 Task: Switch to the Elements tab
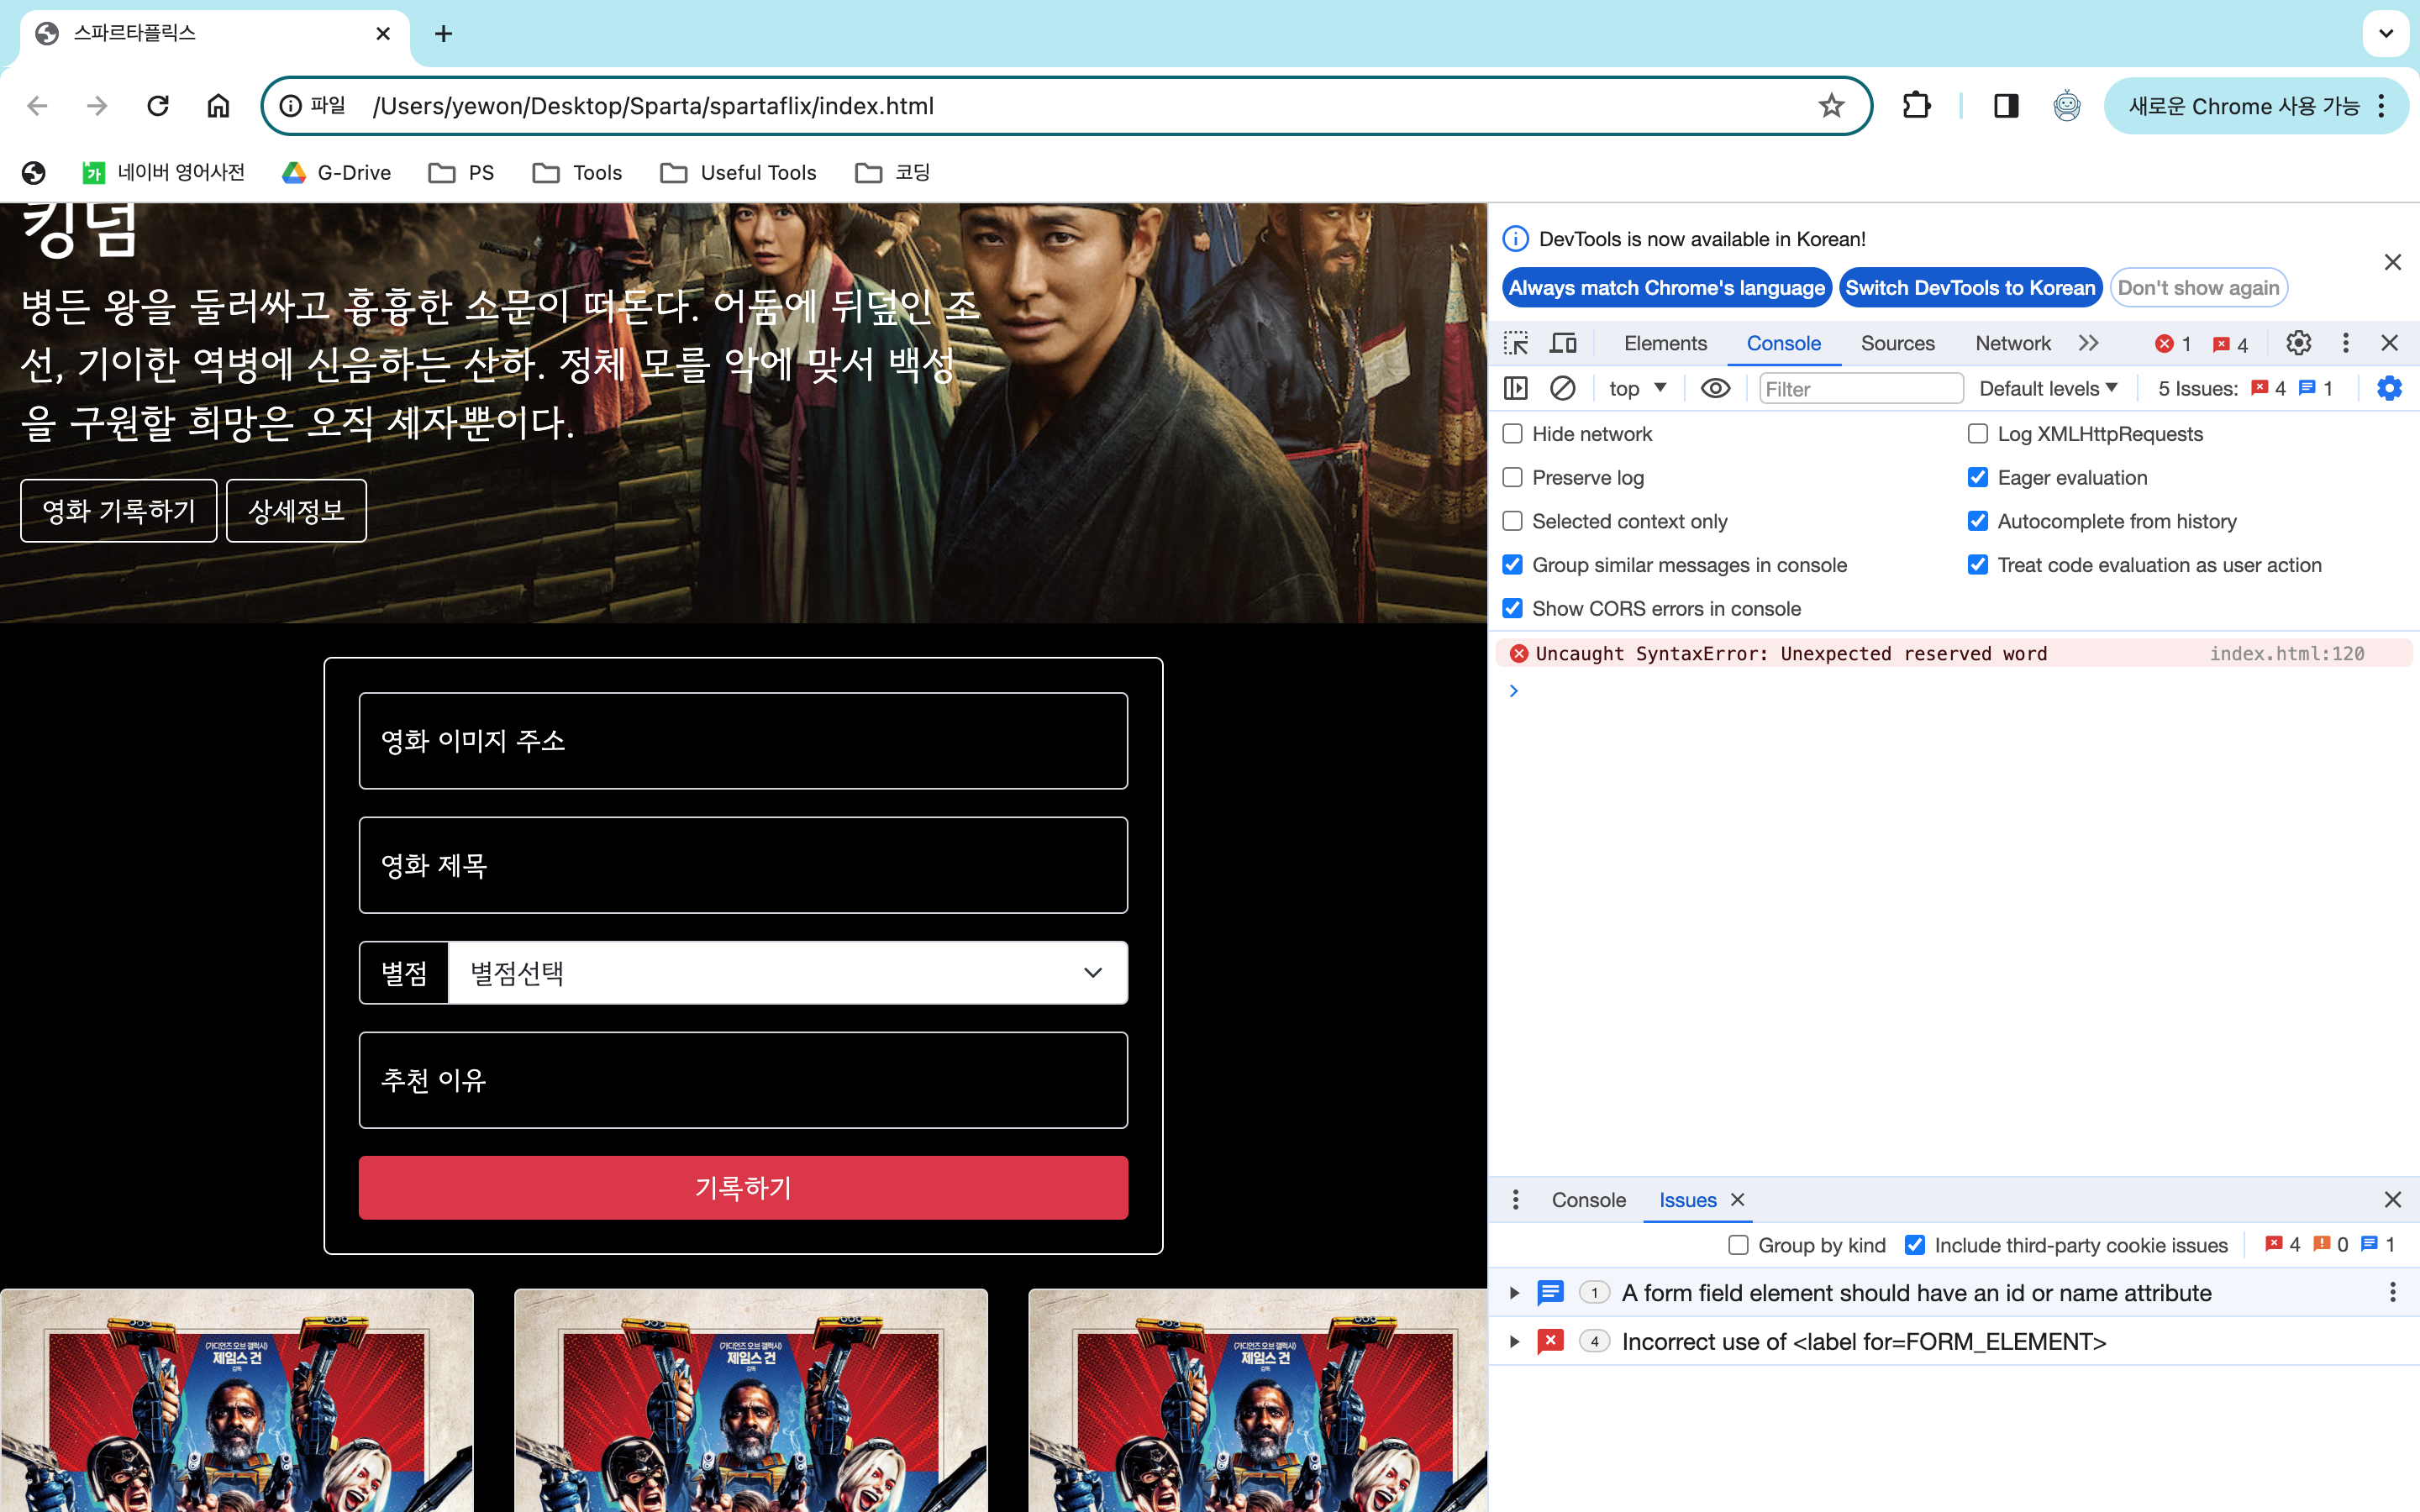(1665, 343)
